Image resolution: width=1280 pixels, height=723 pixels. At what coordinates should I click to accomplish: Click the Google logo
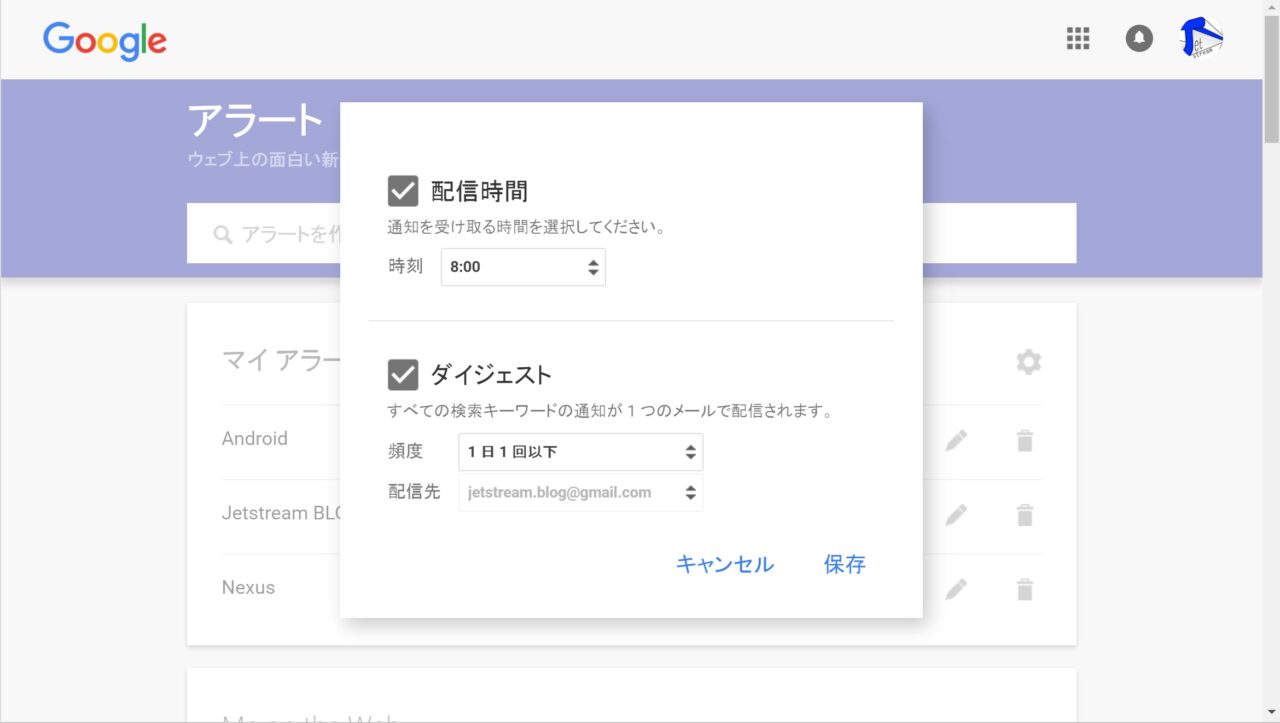click(105, 41)
